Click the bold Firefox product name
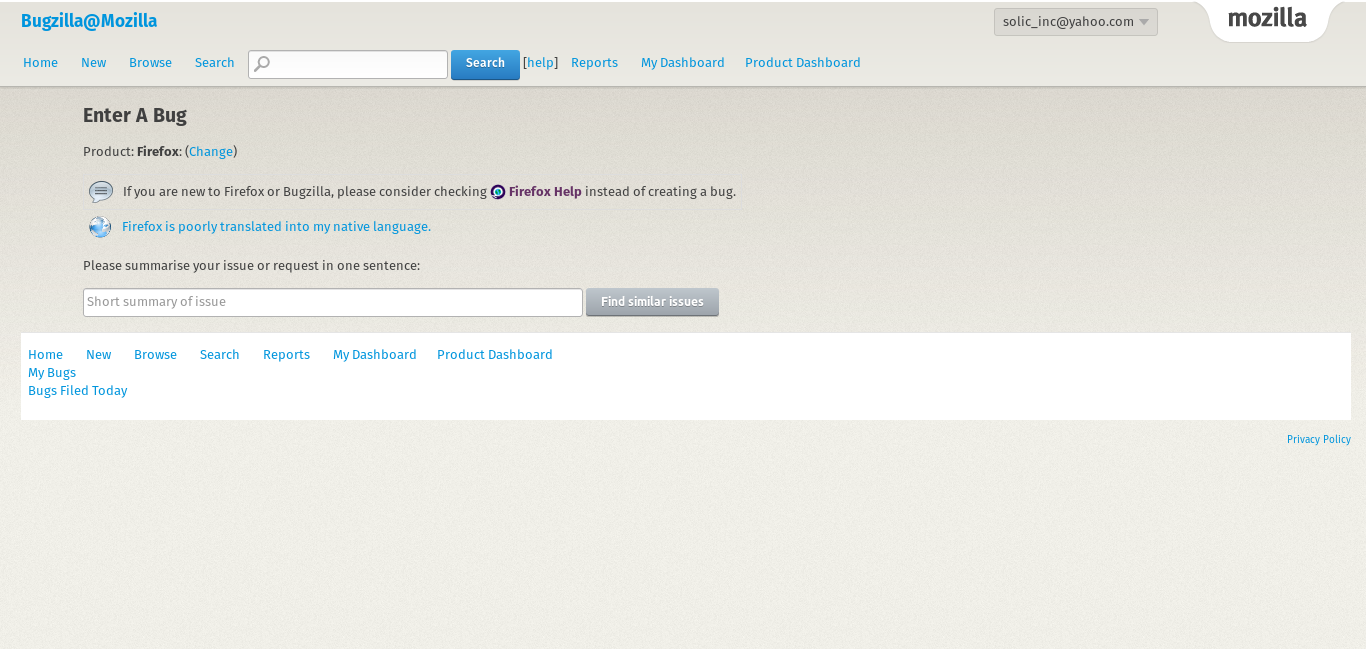 pyautogui.click(x=158, y=152)
